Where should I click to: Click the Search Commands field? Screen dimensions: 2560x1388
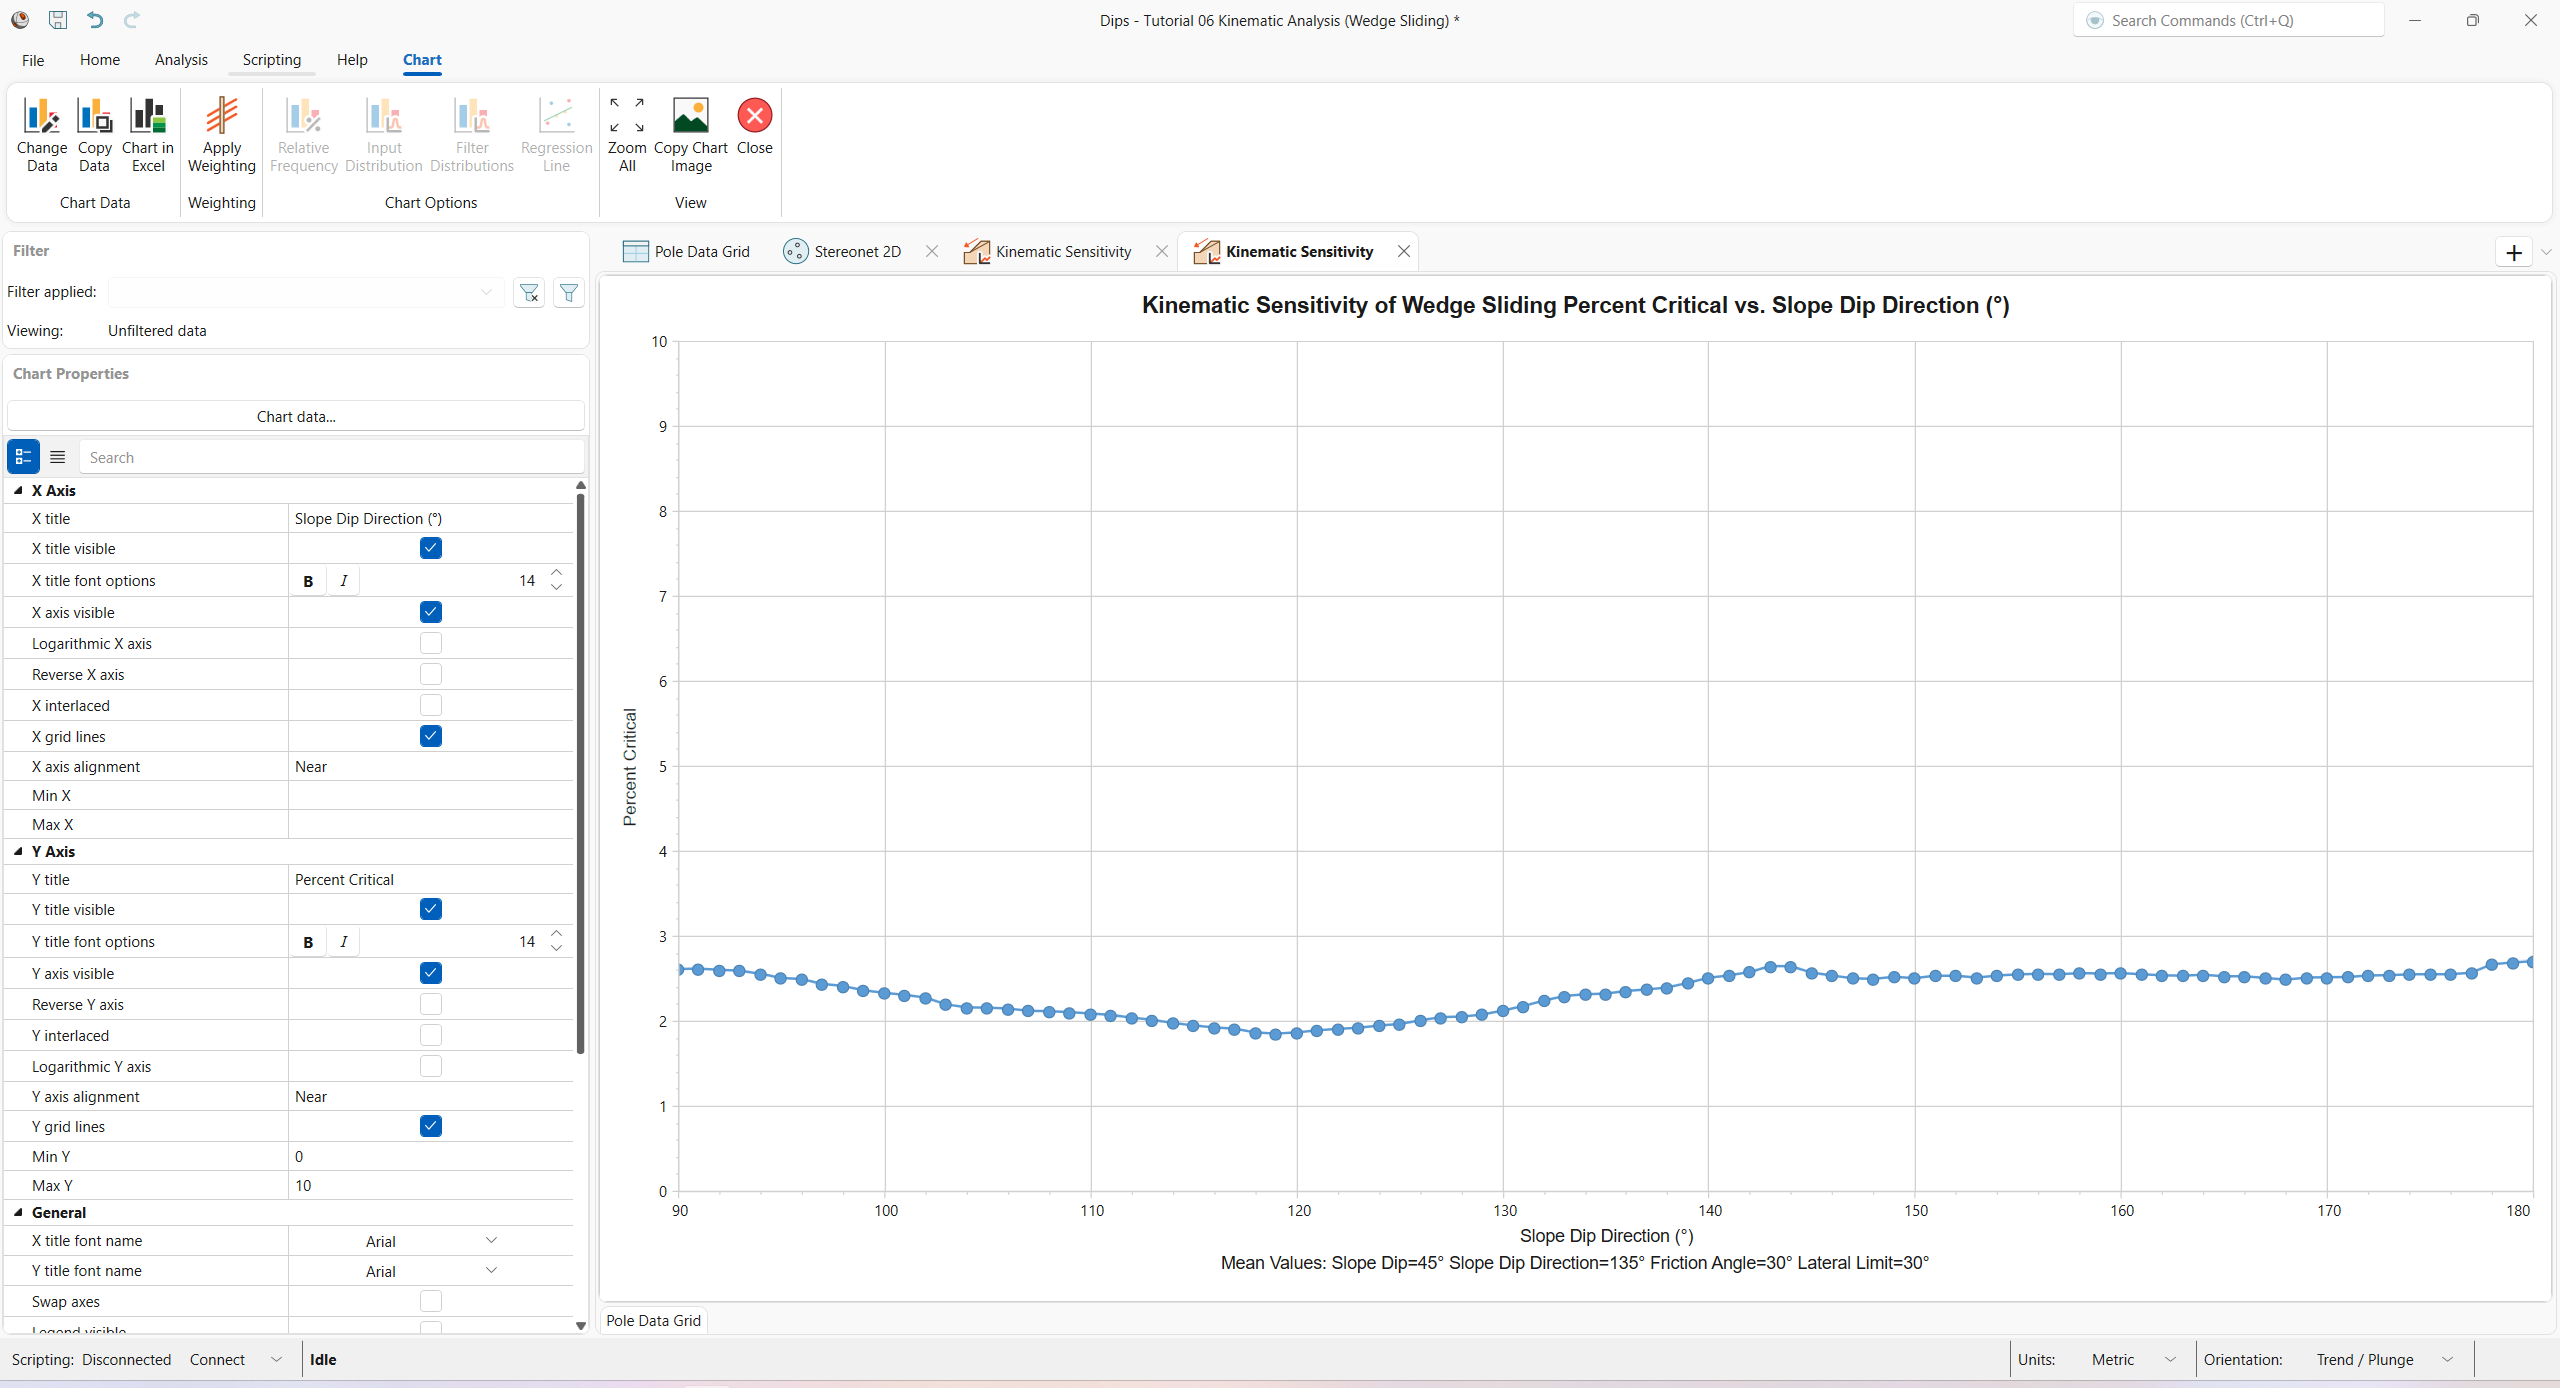click(x=2228, y=20)
